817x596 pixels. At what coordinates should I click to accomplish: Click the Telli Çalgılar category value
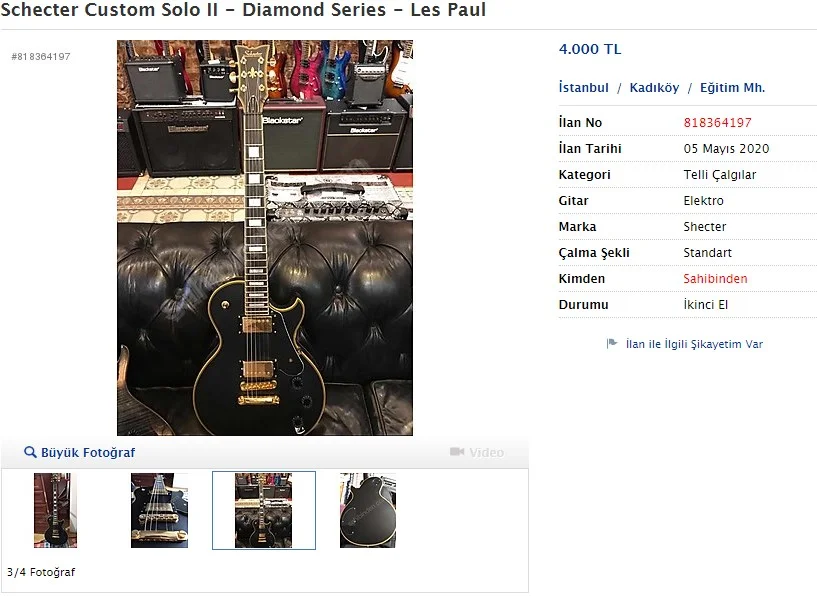pyautogui.click(x=720, y=175)
